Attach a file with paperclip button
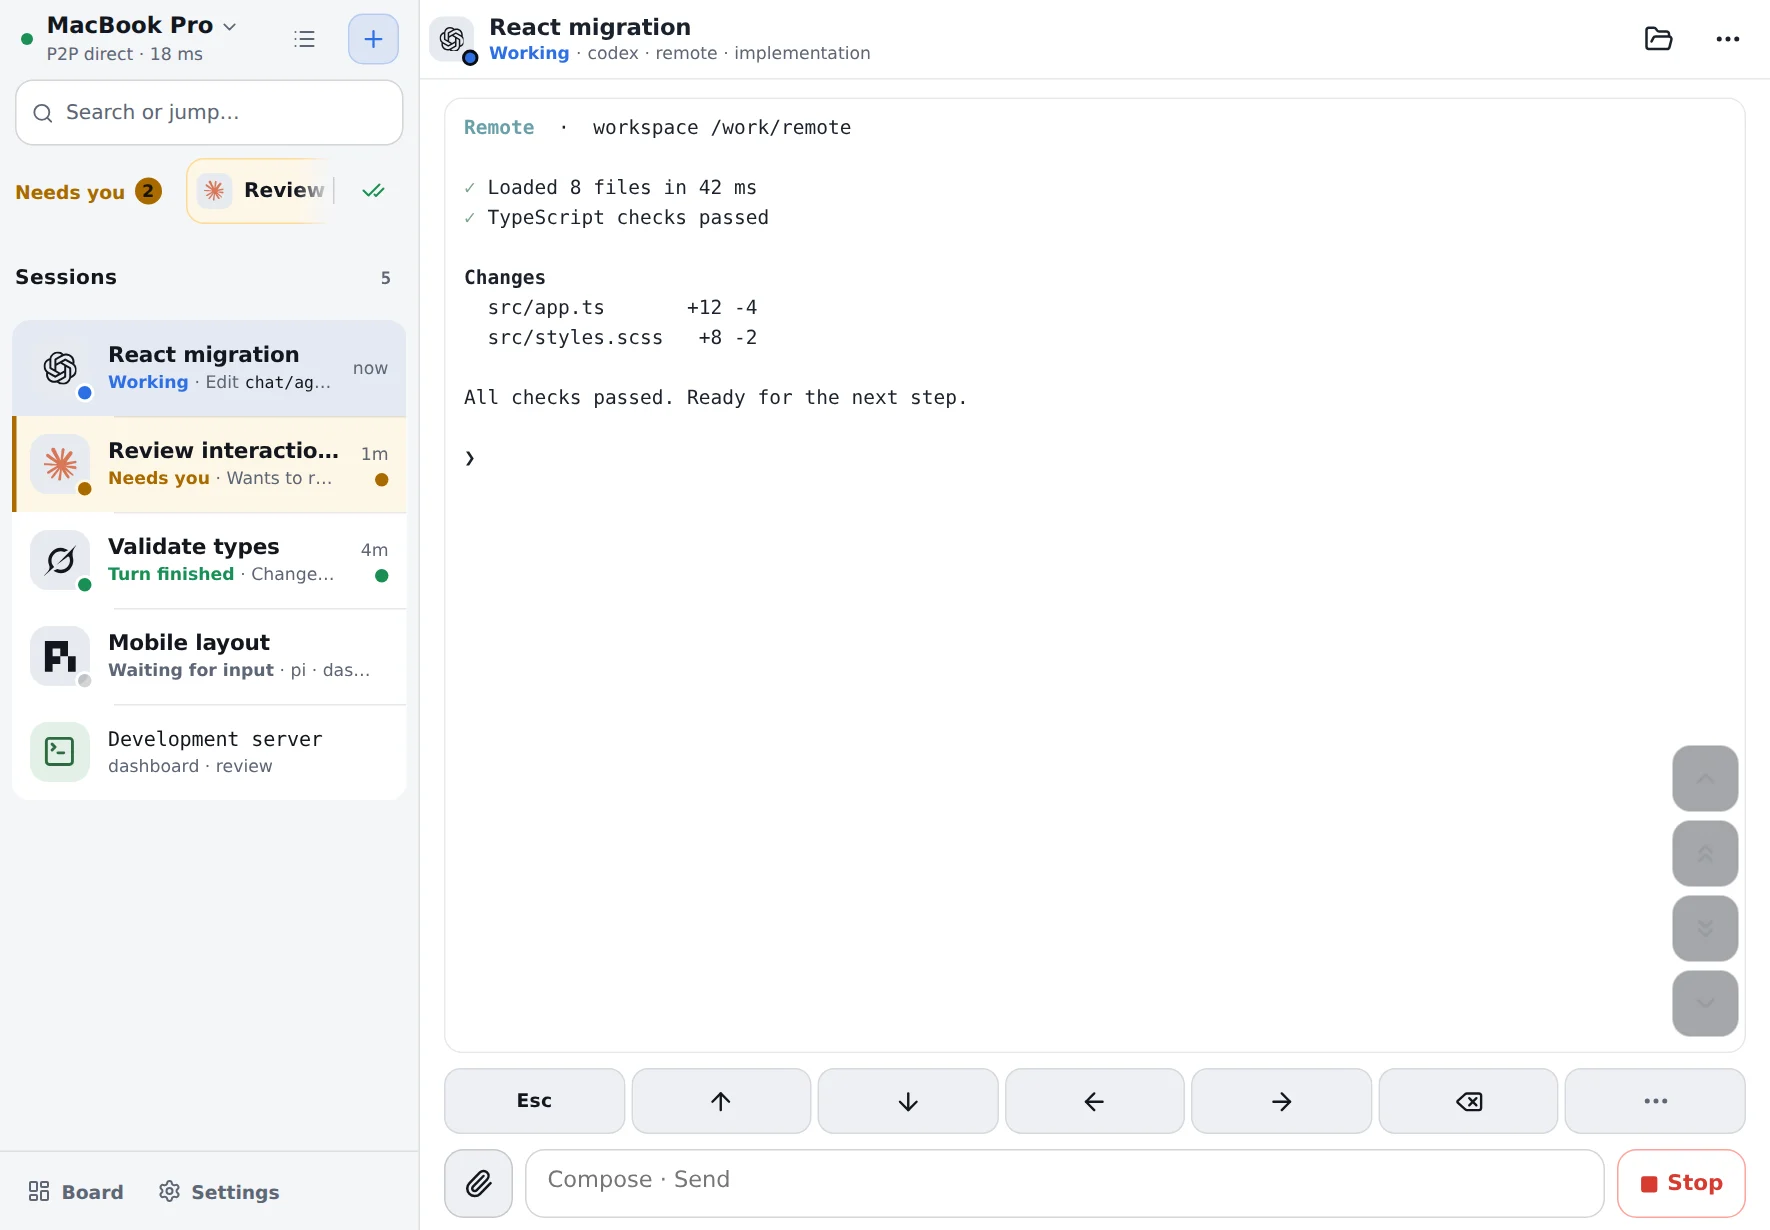The image size is (1770, 1230). pos(479,1183)
